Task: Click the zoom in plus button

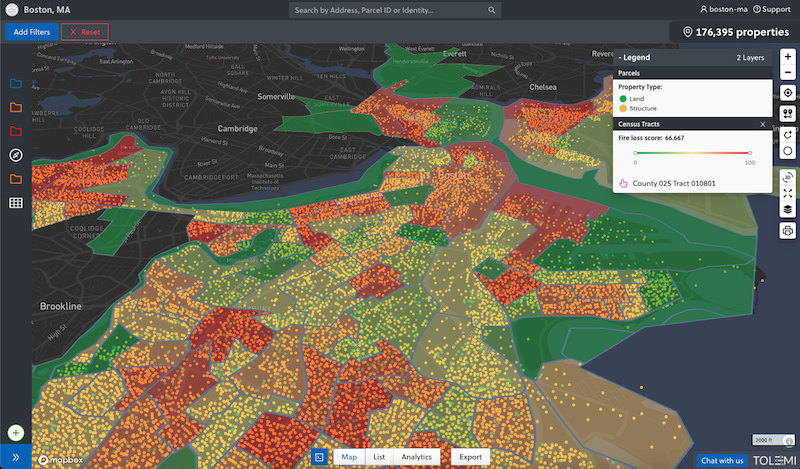Action: (x=788, y=58)
